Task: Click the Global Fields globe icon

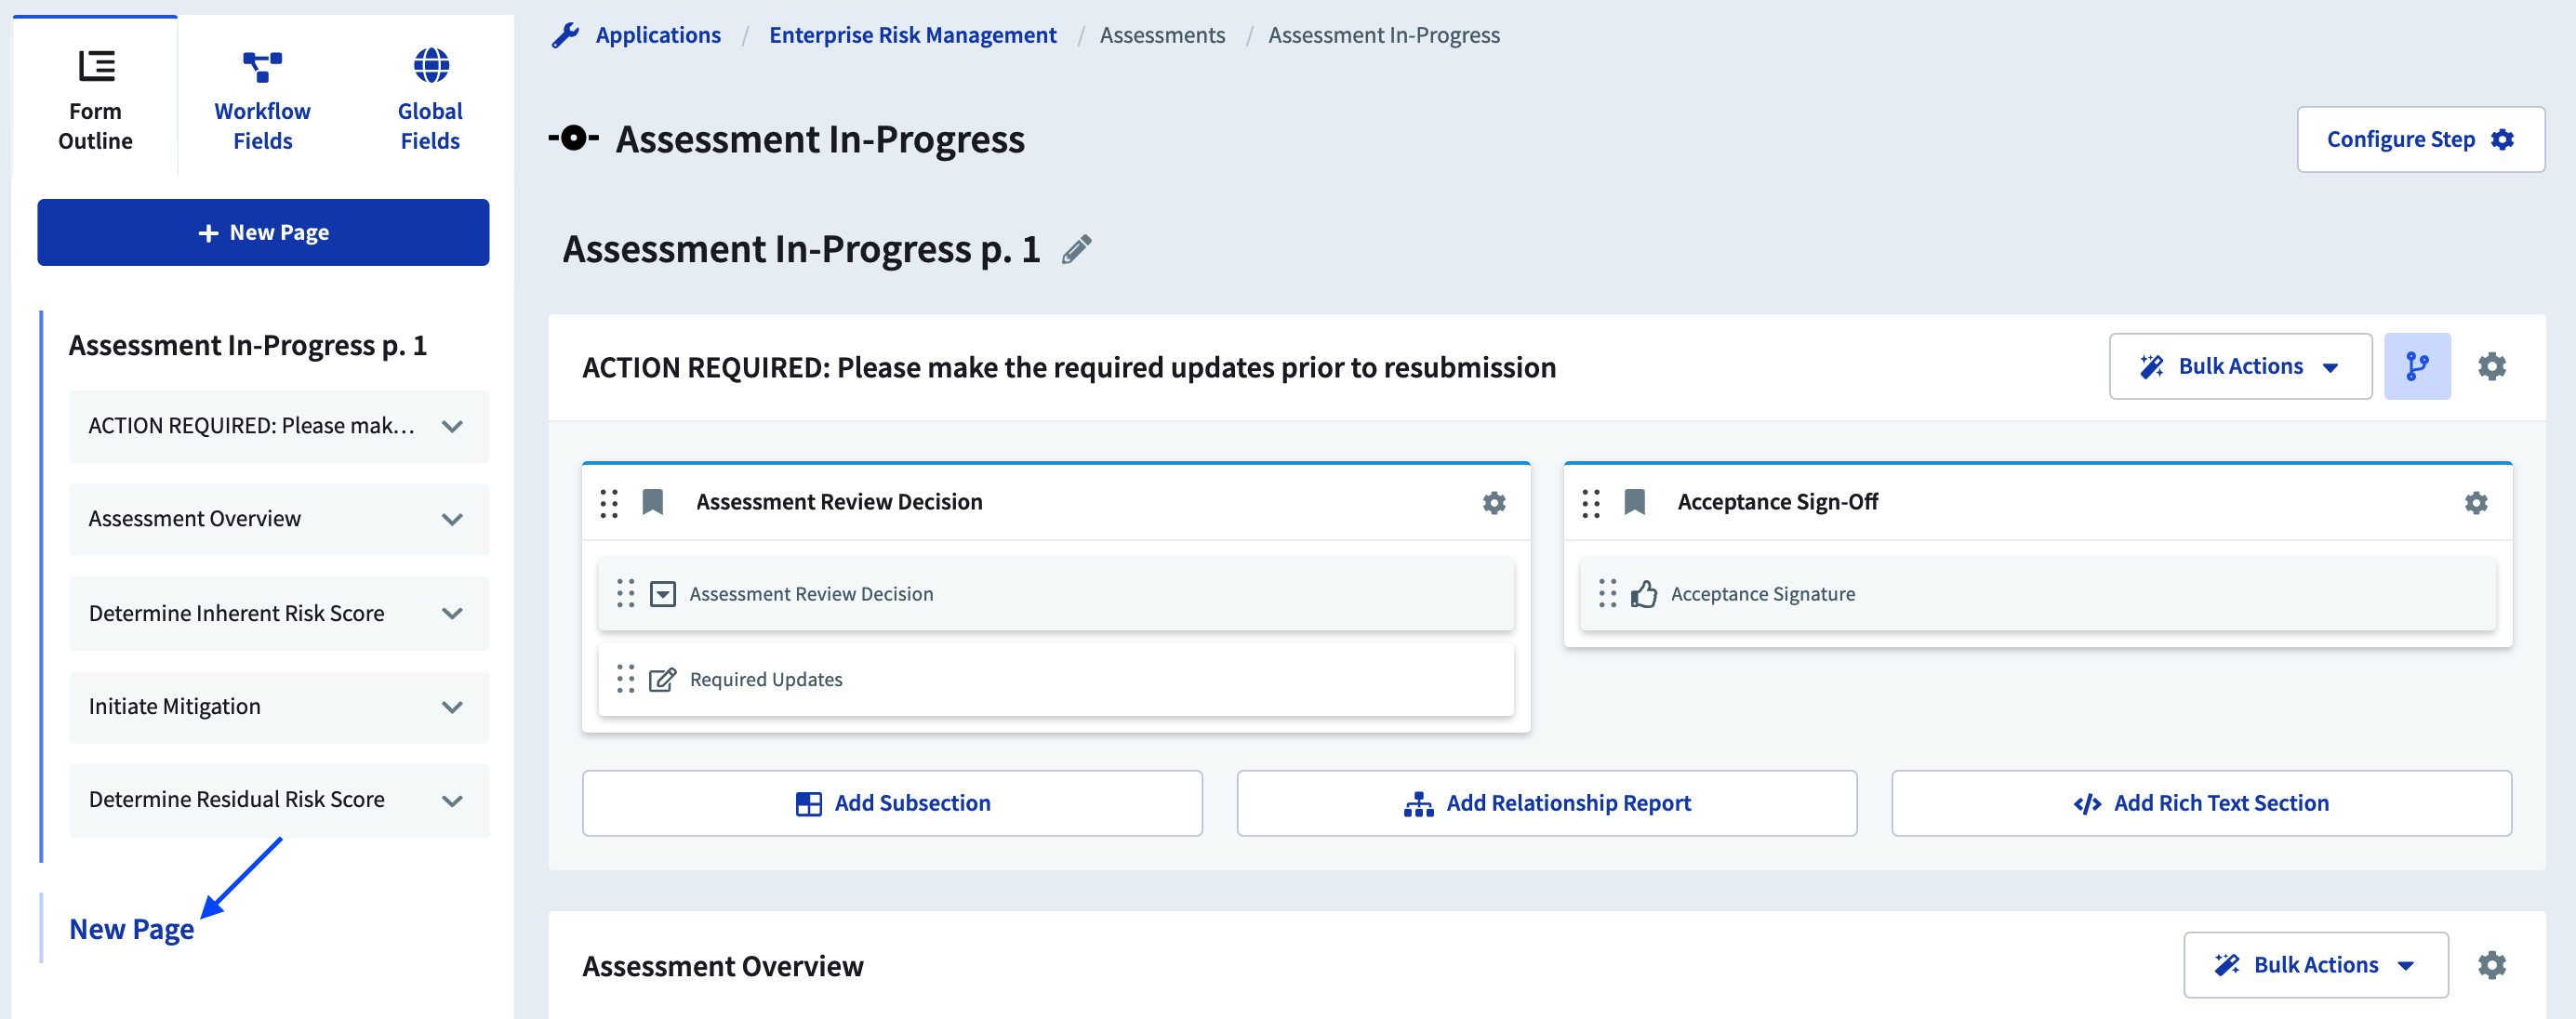Action: point(431,65)
